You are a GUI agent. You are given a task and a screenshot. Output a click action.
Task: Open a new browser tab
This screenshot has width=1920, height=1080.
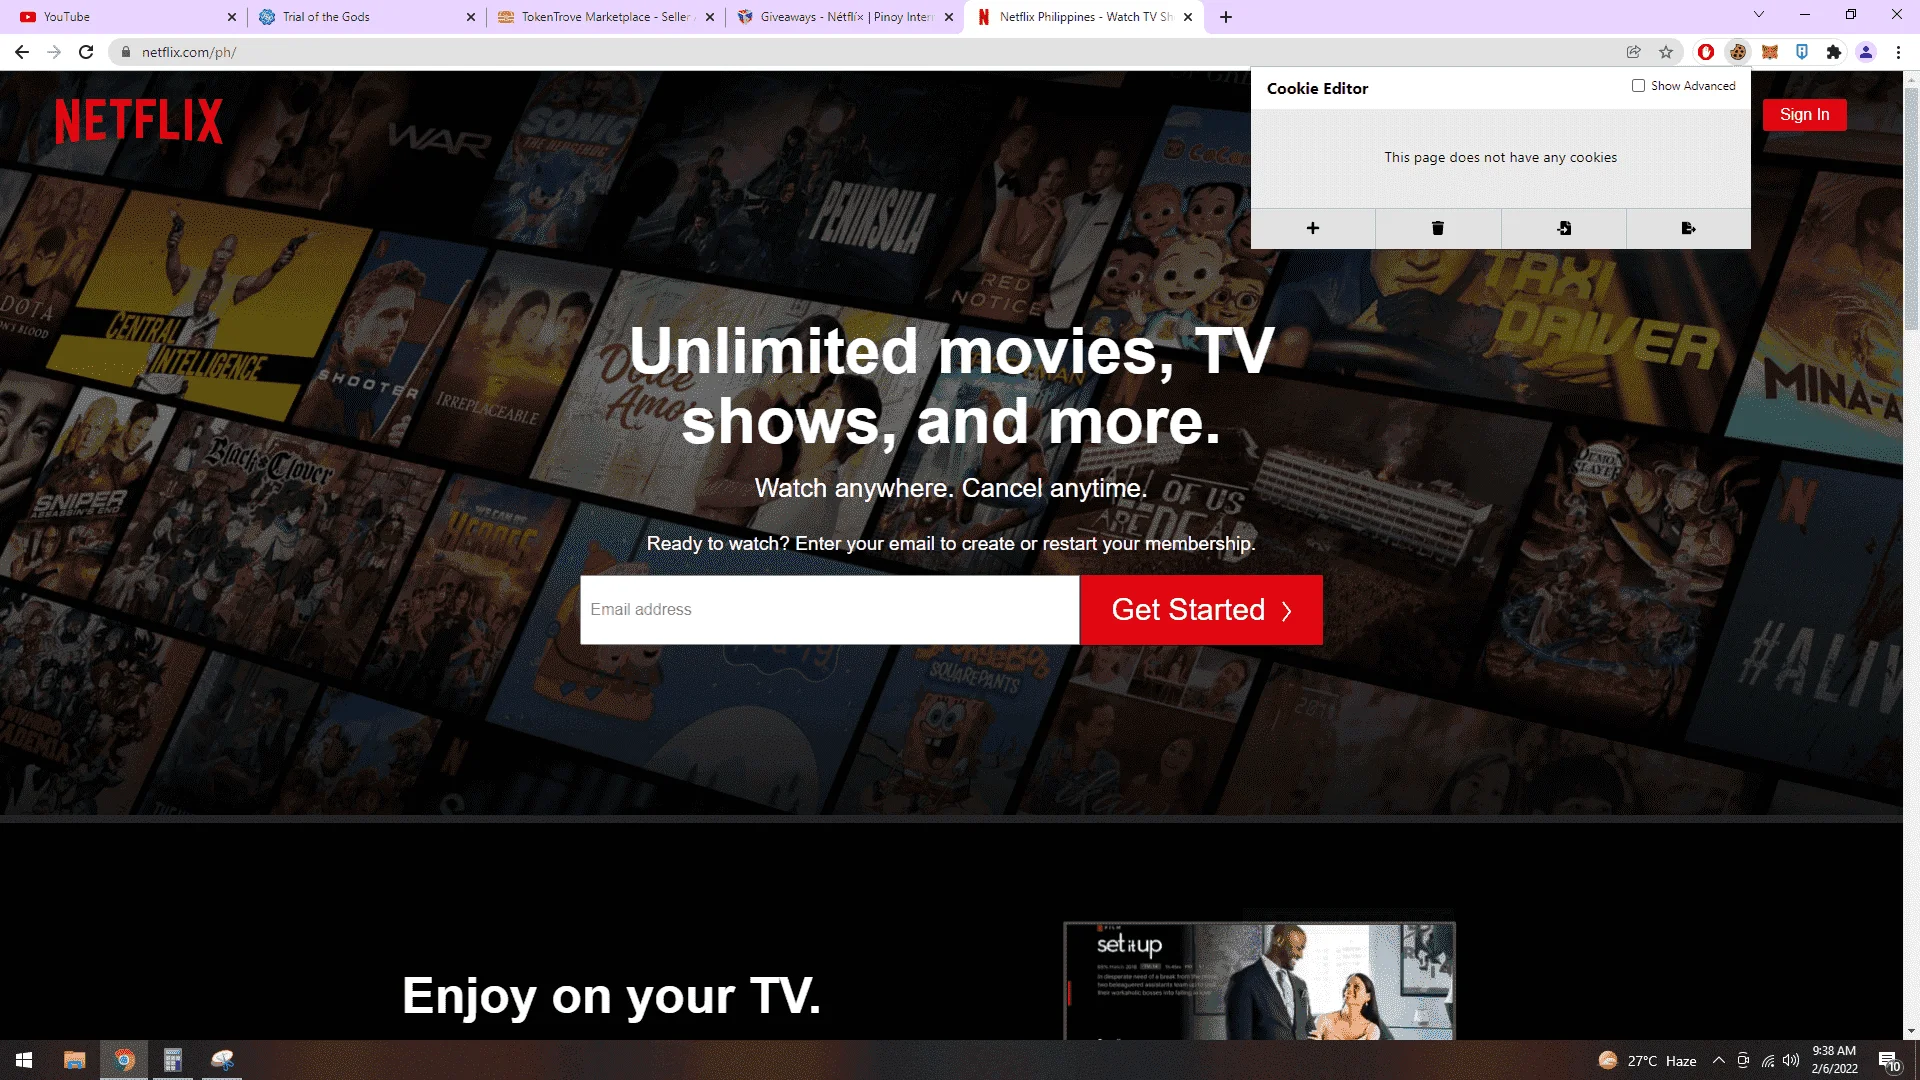point(1226,17)
